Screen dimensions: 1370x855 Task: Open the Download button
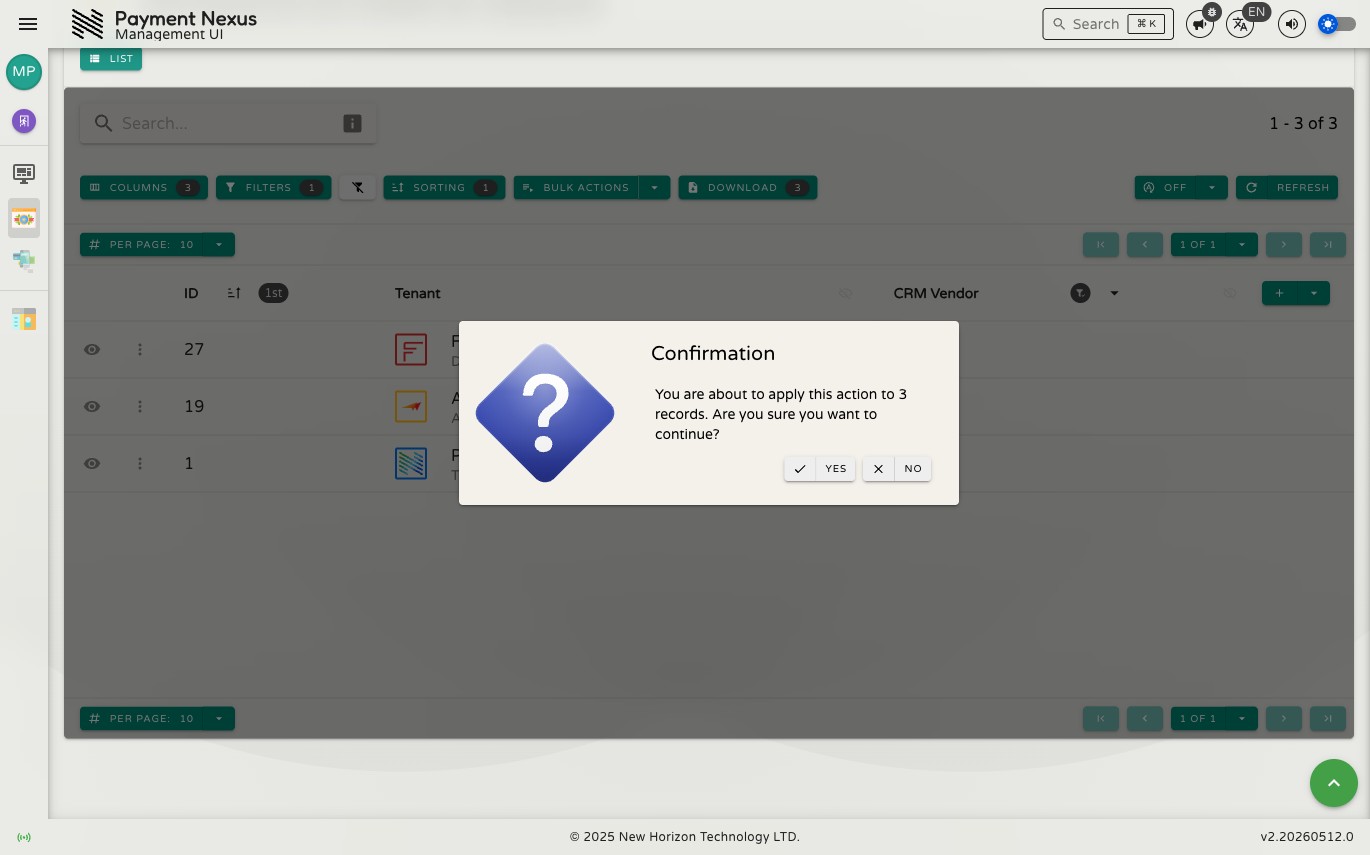pyautogui.click(x=748, y=187)
